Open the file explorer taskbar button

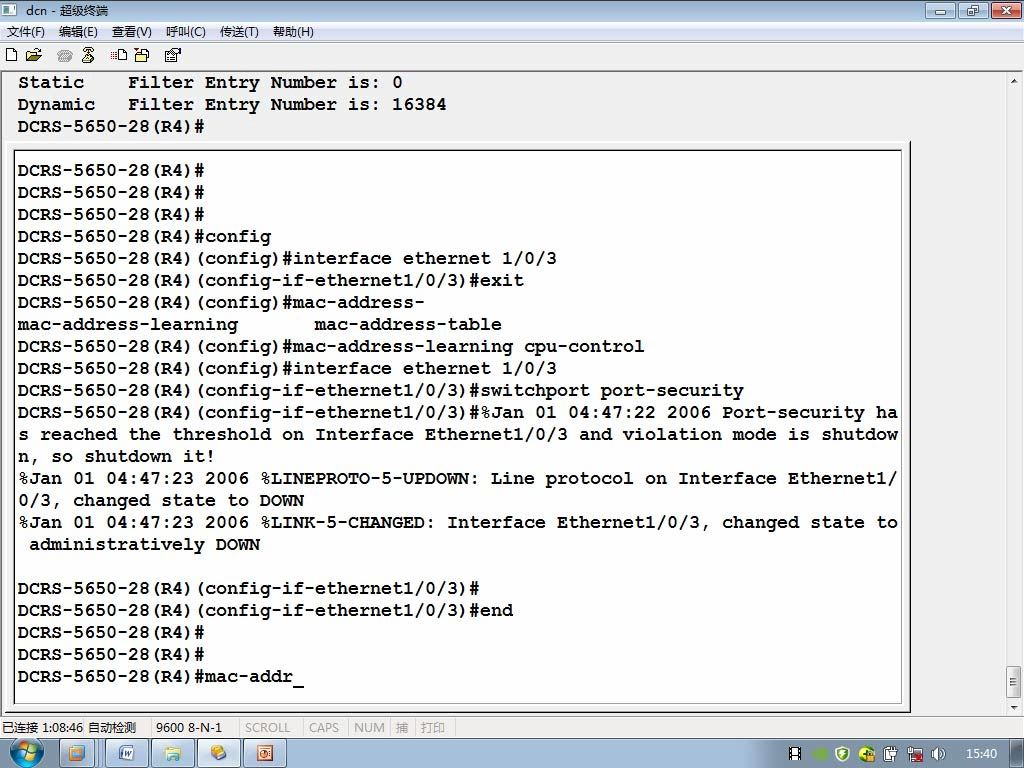(x=172, y=754)
